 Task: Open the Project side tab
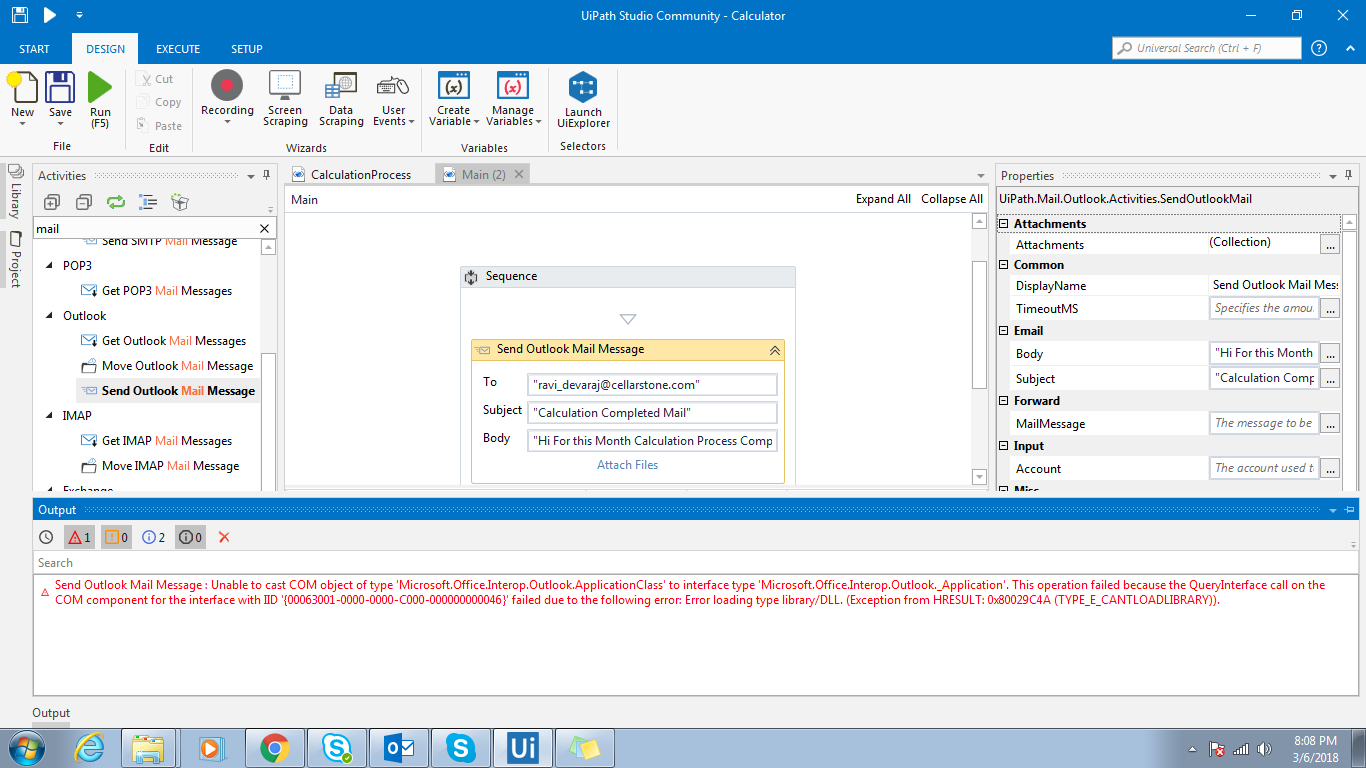(x=15, y=260)
